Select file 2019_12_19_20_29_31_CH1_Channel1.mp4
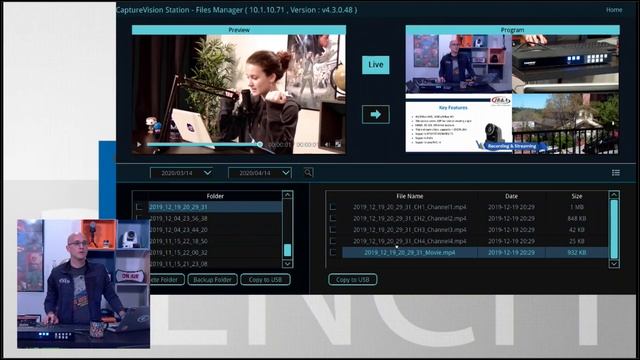This screenshot has width=640, height=360. pos(409,207)
